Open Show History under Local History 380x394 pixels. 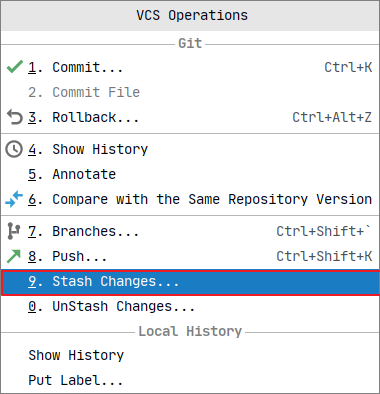(190, 355)
